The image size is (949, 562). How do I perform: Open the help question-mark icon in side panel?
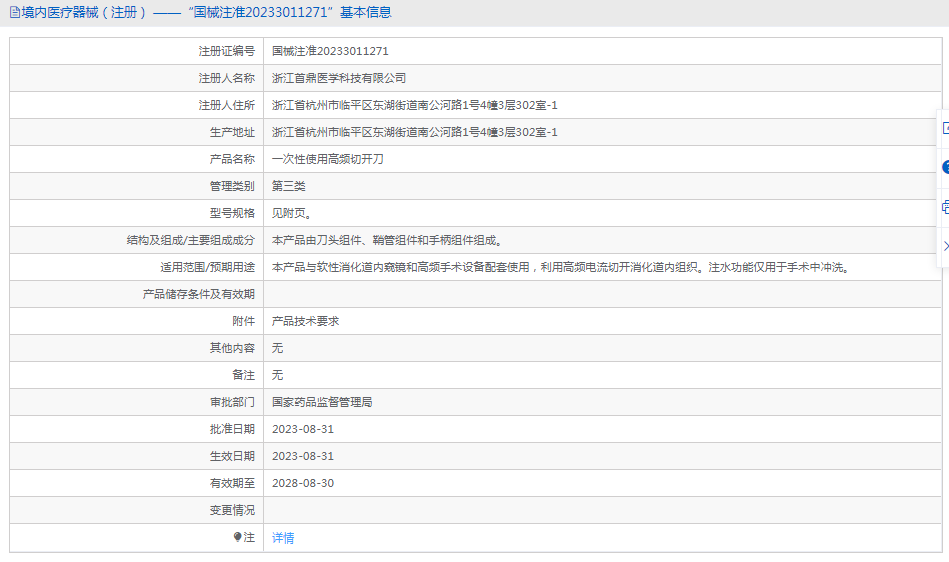pos(945,167)
